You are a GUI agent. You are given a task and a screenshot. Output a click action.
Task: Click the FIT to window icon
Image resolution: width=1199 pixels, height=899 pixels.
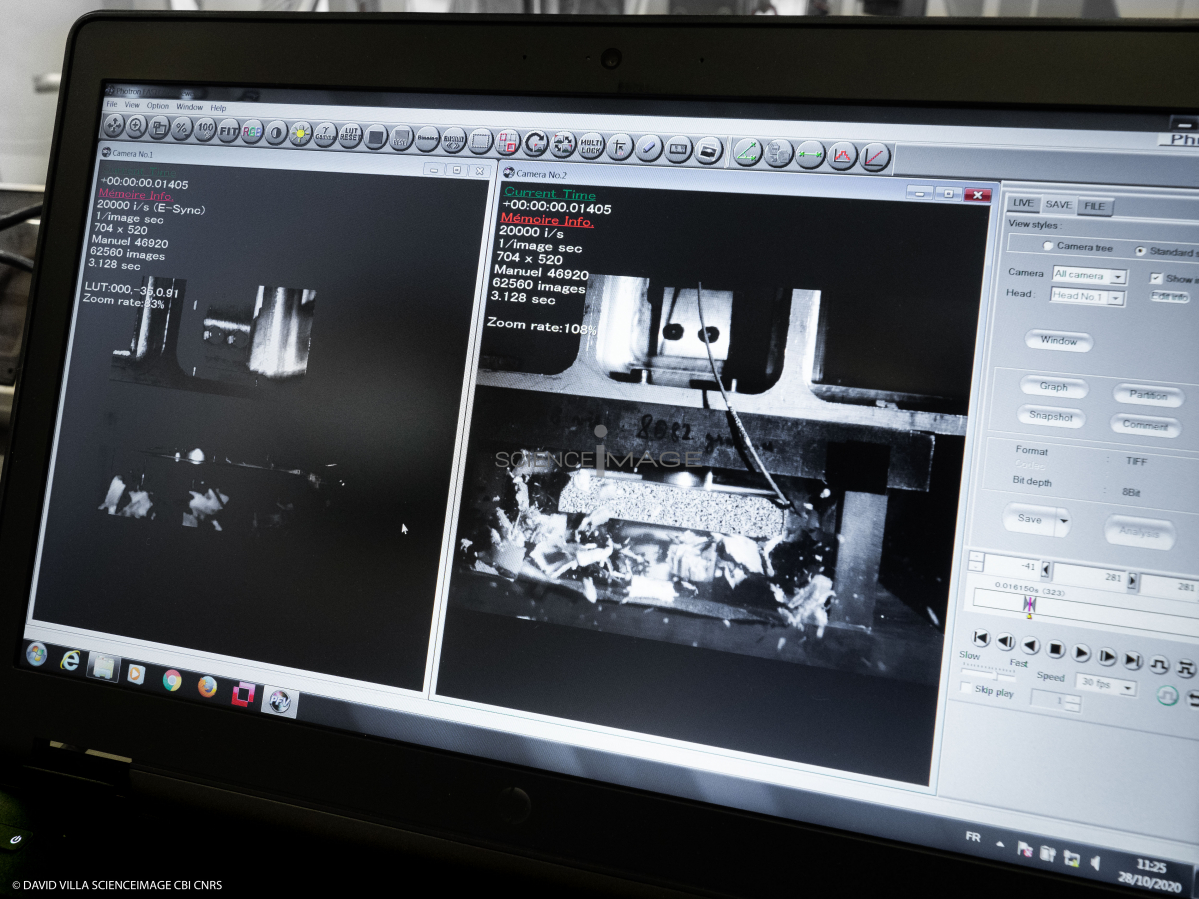coord(228,131)
